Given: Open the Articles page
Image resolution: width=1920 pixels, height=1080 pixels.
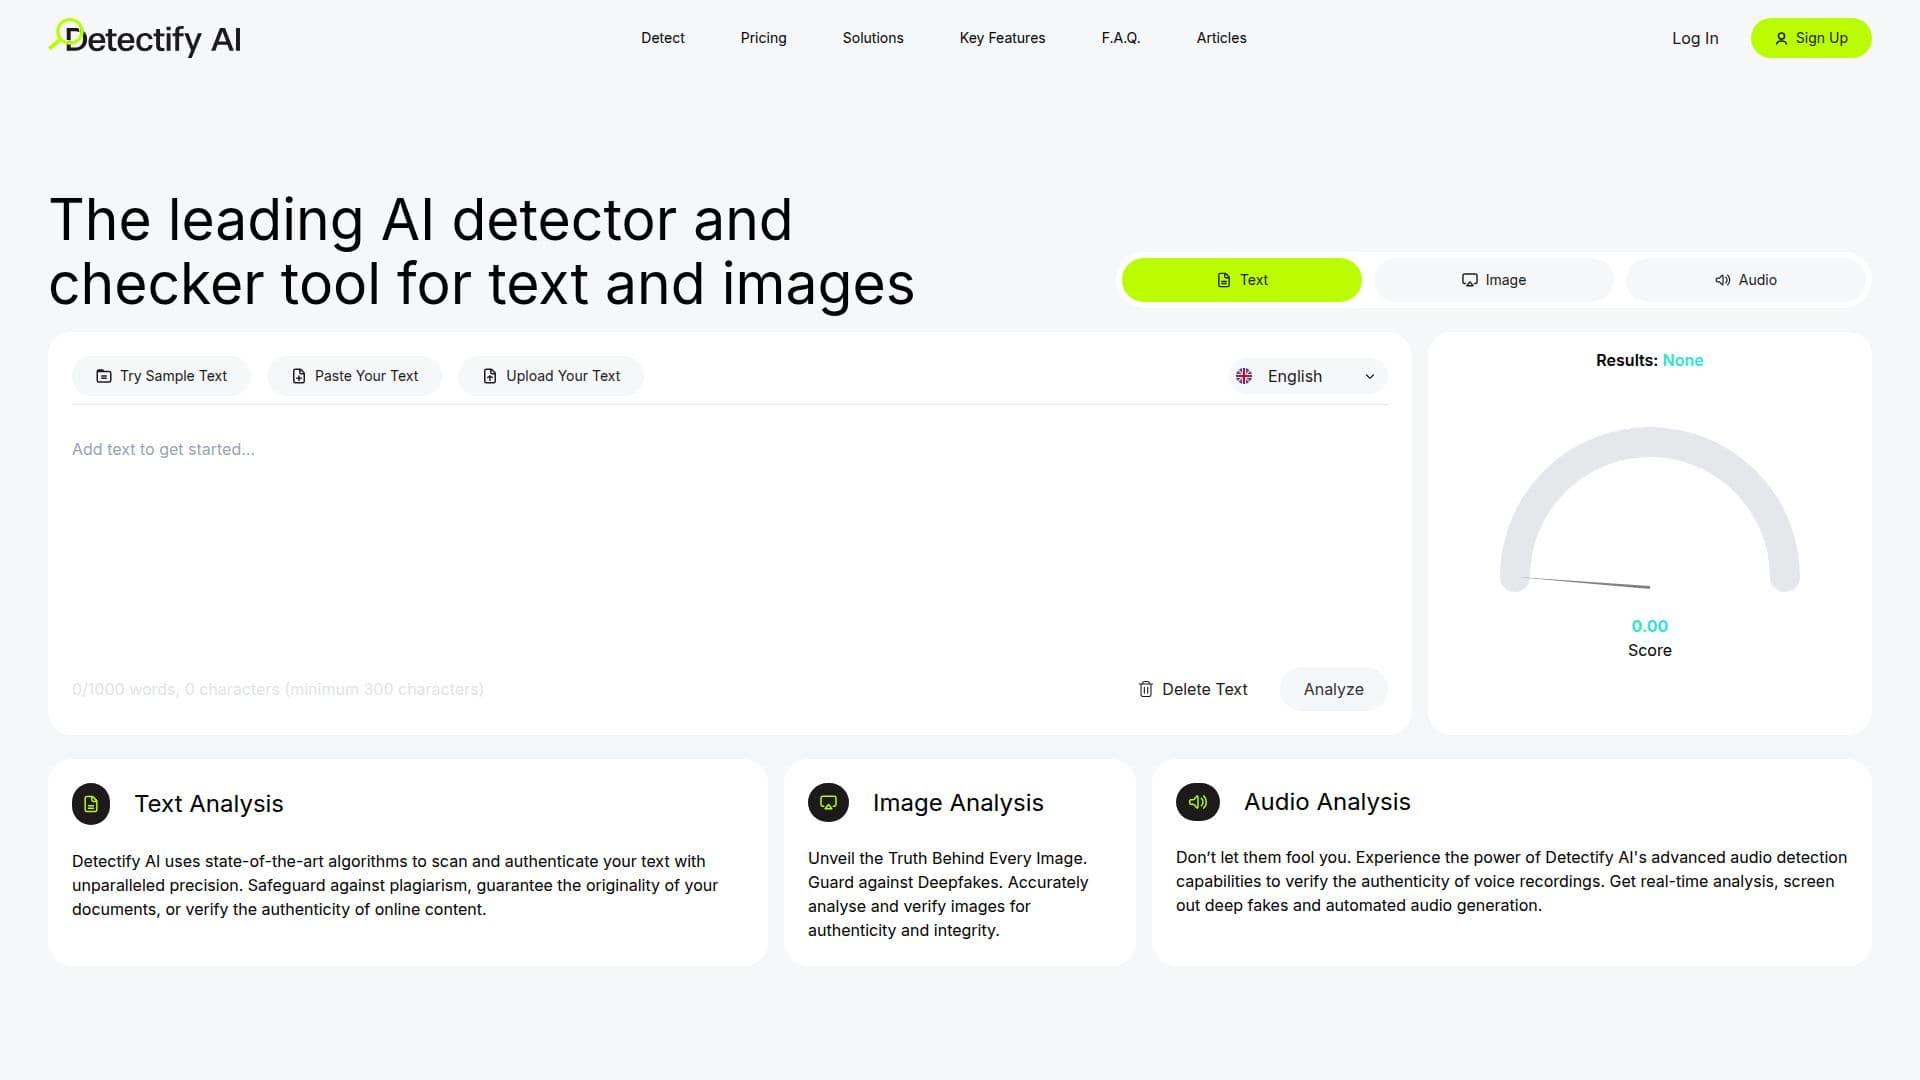Looking at the screenshot, I should (1222, 38).
